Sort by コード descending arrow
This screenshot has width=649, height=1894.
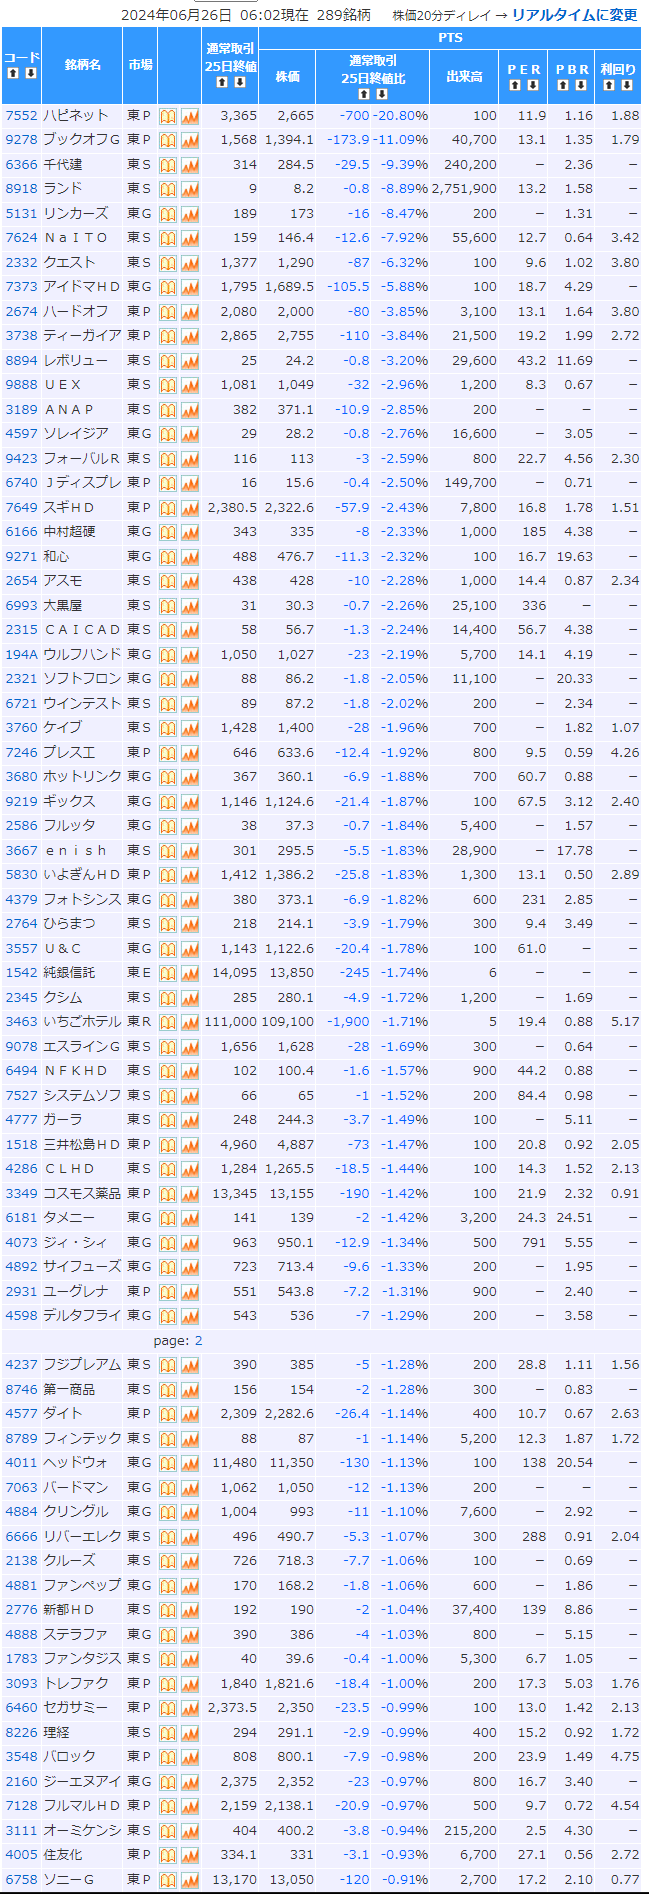coord(30,74)
